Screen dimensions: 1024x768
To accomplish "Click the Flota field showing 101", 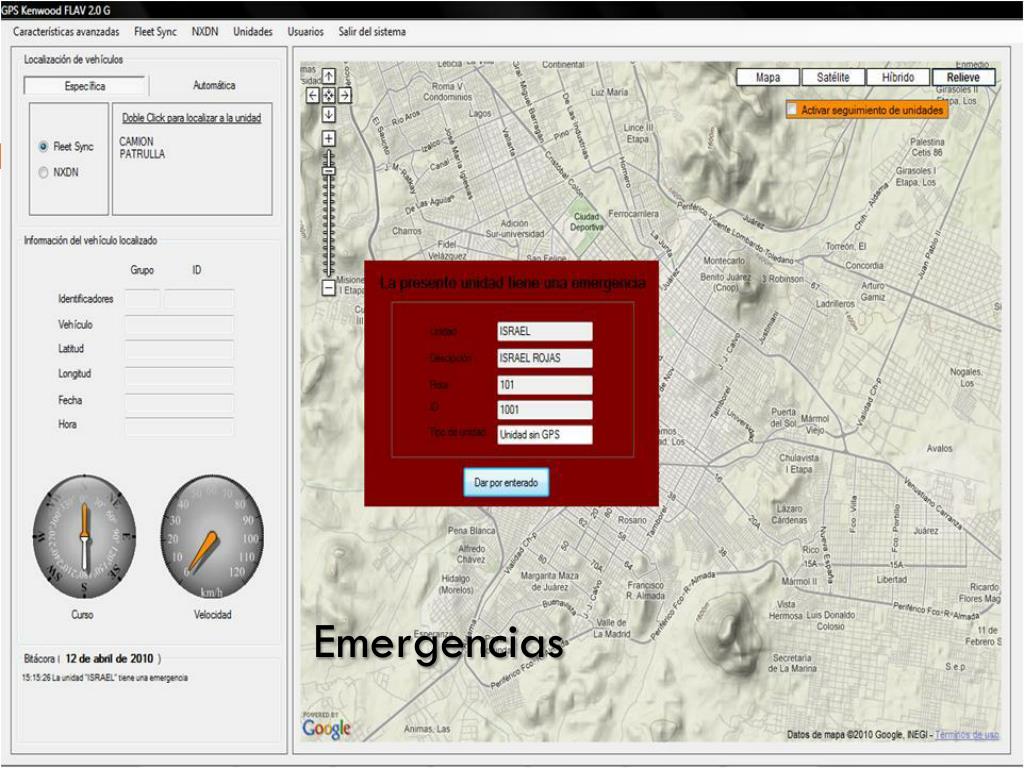I will coord(545,385).
